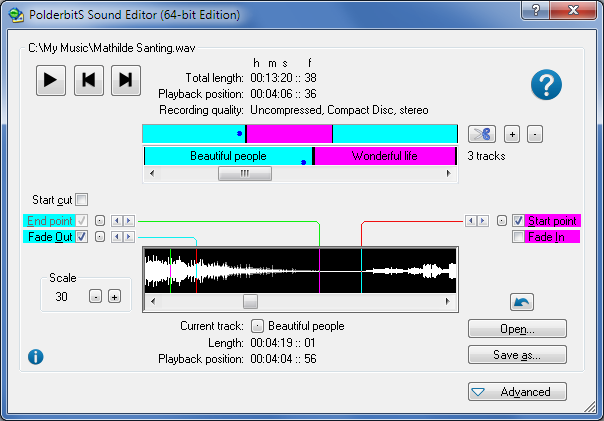
Task: Uncheck the Fade Out checkbox
Action: click(82, 236)
